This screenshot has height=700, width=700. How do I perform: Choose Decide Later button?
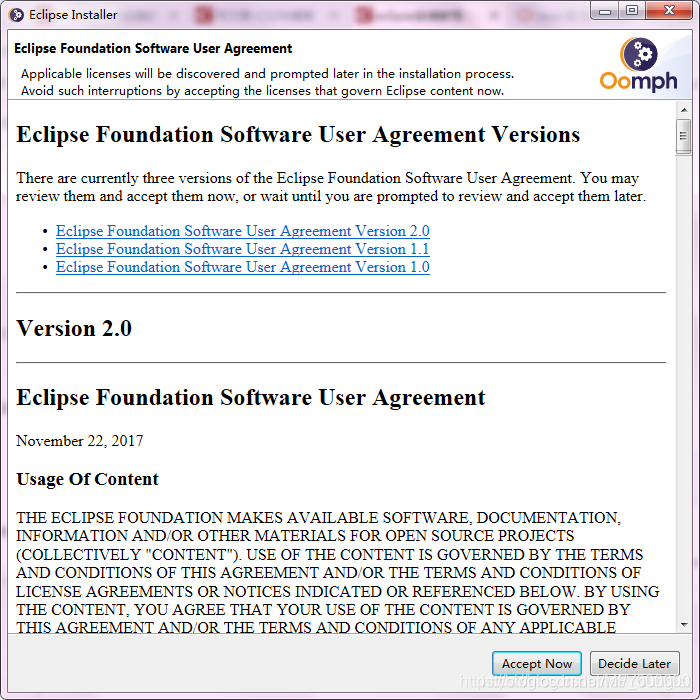(634, 663)
